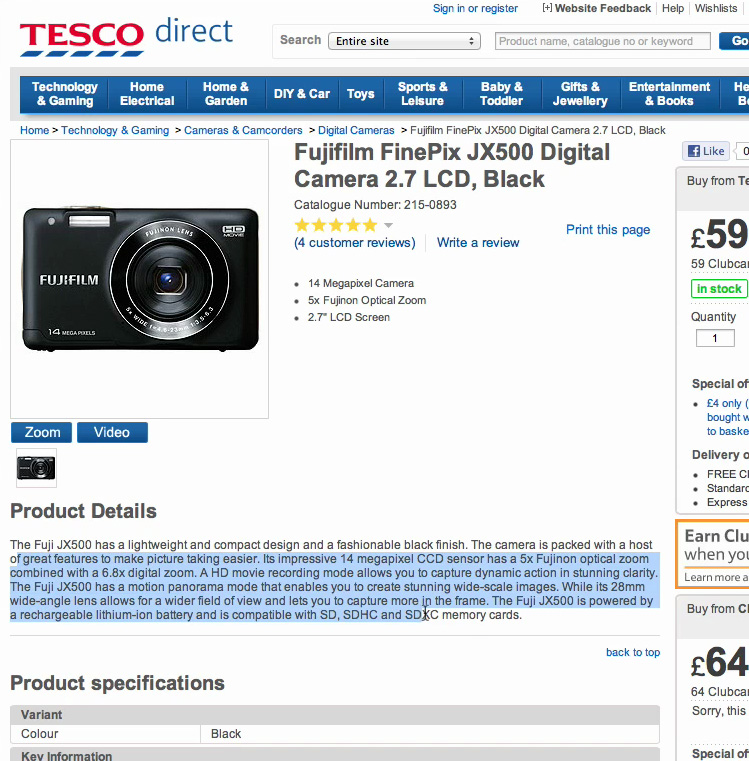749x761 pixels.
Task: Click into the product search field
Action: point(602,41)
